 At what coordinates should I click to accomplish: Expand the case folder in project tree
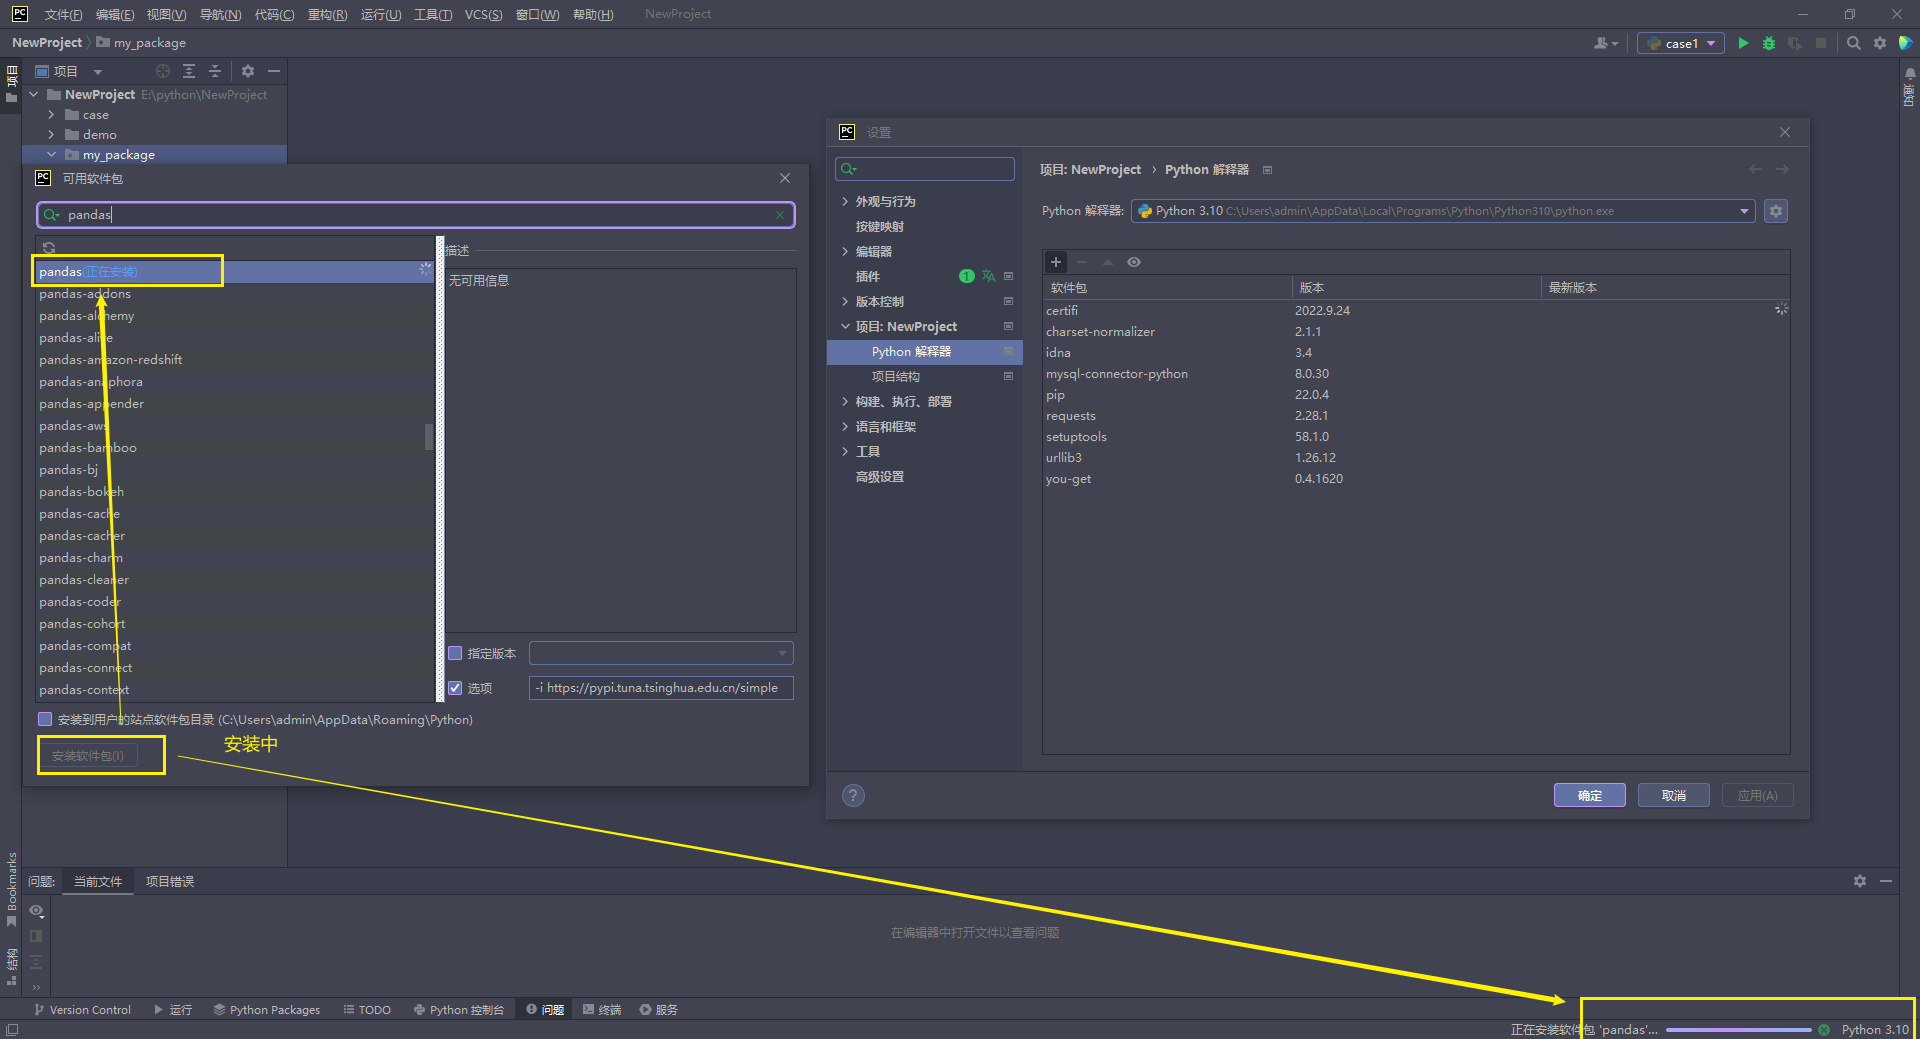click(51, 115)
